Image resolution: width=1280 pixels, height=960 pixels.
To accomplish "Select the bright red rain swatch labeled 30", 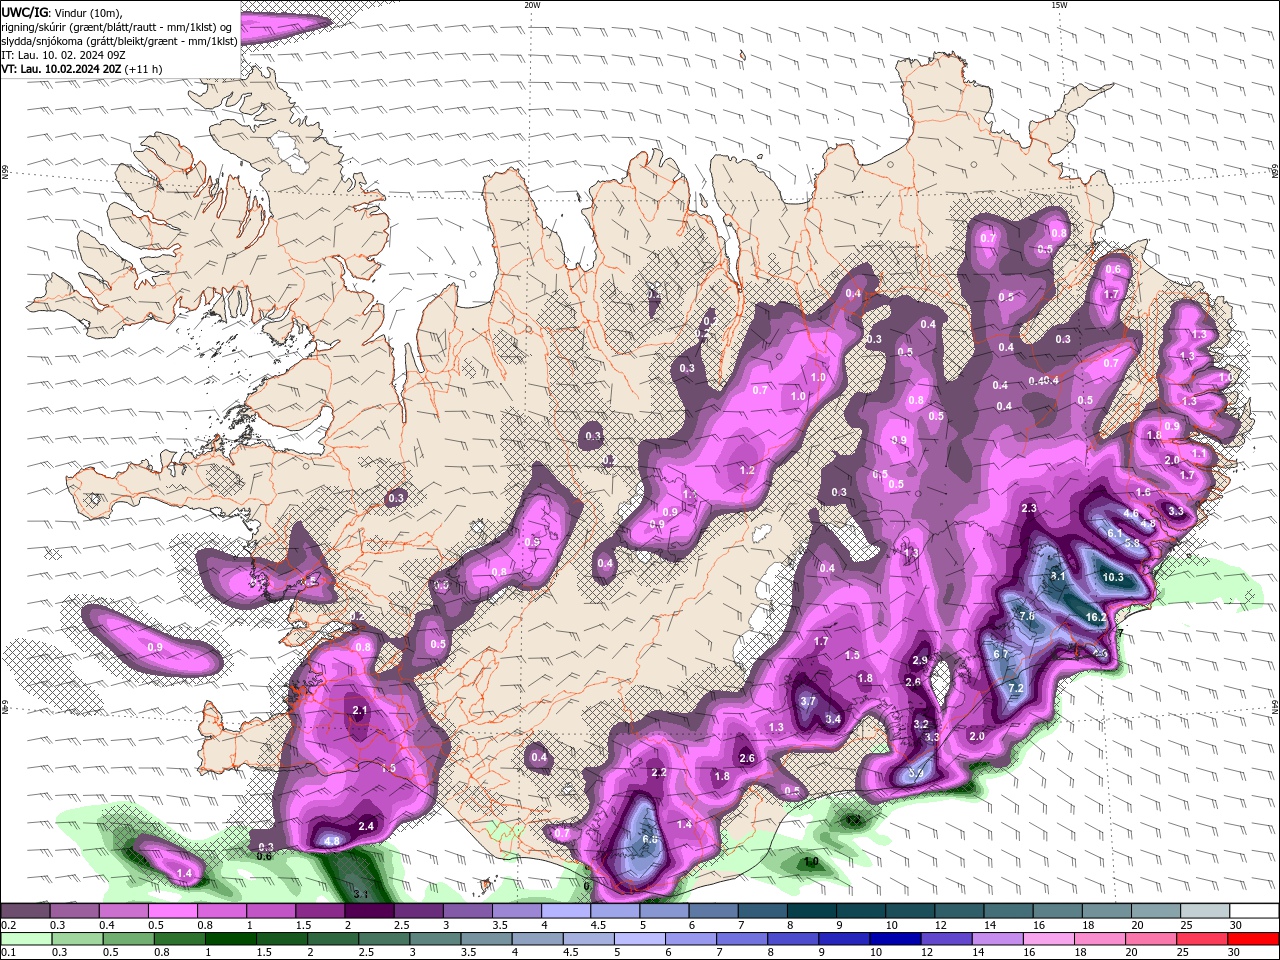I will pyautogui.click(x=1253, y=939).
